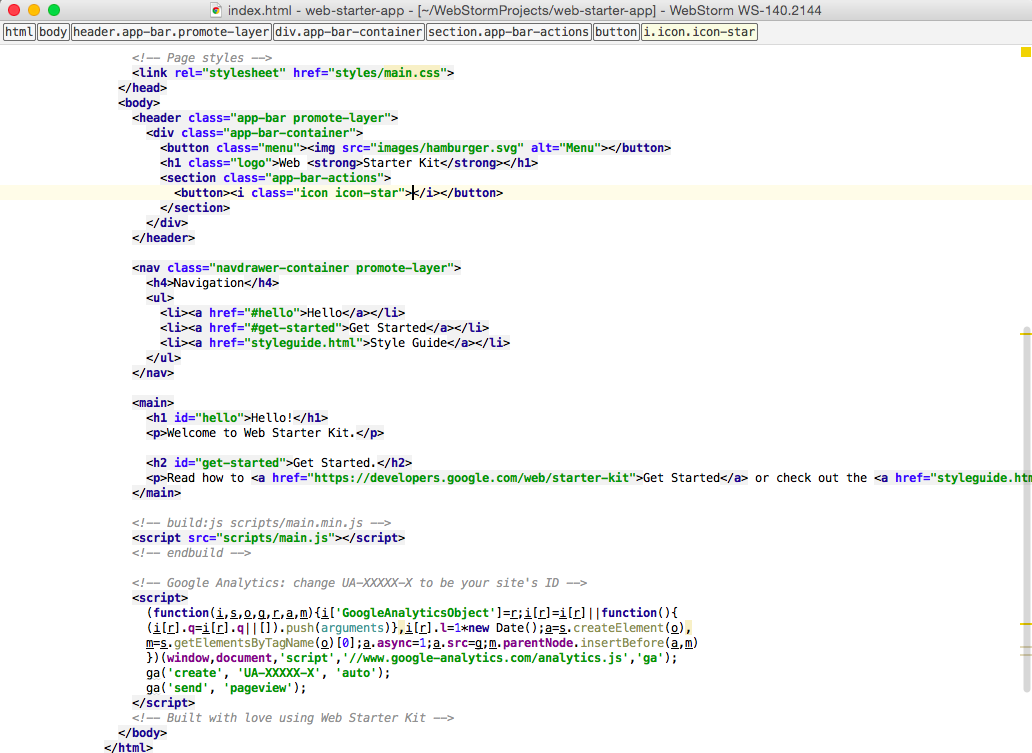Click the "endbuild" comment line
1032x753 pixels.
click(192, 554)
